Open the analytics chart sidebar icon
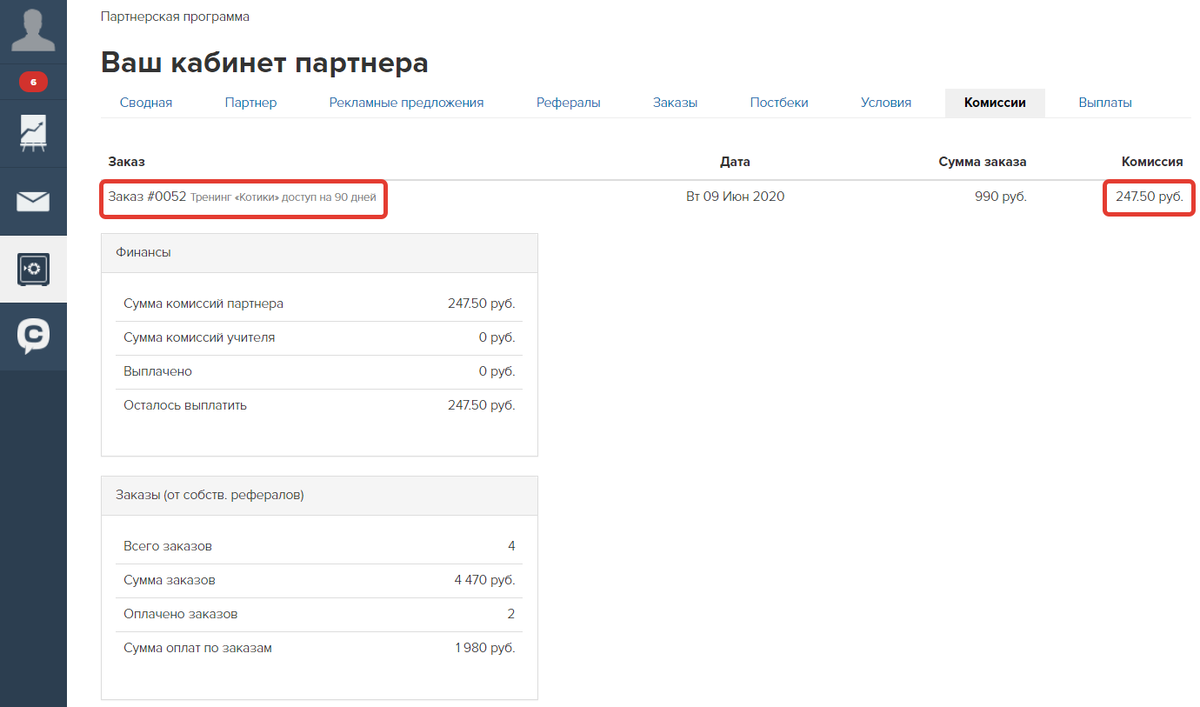Image resolution: width=1200 pixels, height=707 pixels. click(x=33, y=134)
